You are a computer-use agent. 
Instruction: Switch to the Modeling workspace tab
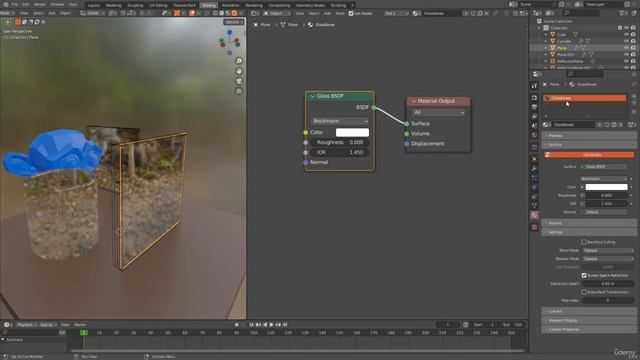tap(113, 5)
